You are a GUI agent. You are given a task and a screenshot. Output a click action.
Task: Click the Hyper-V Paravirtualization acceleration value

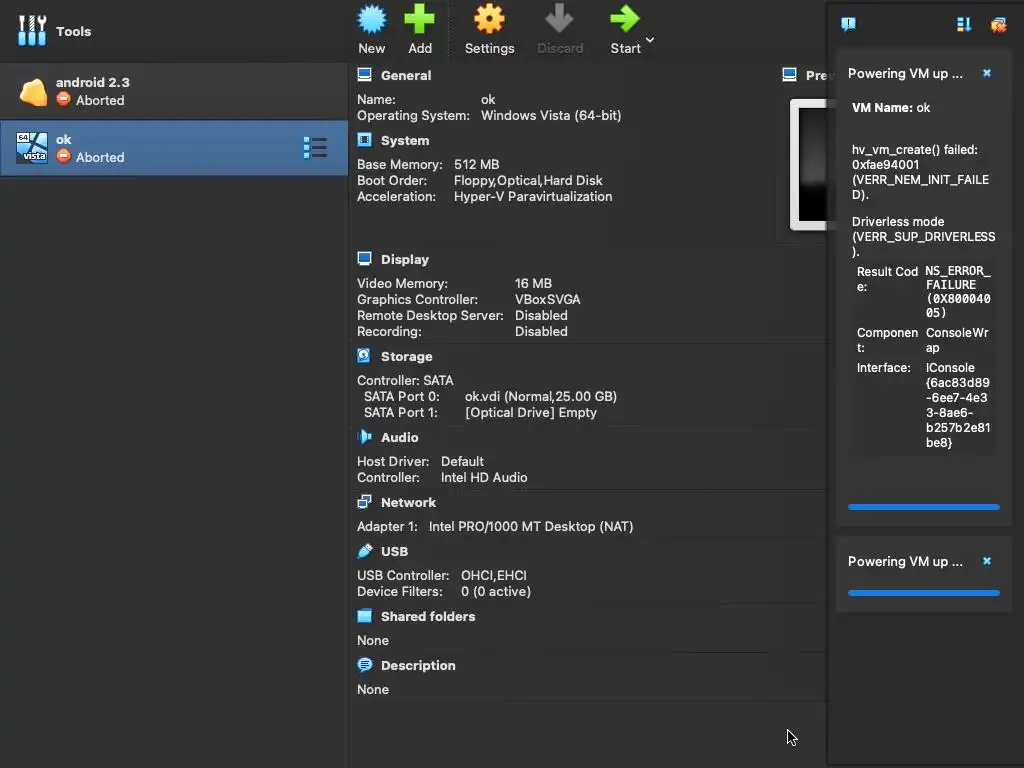(x=533, y=197)
